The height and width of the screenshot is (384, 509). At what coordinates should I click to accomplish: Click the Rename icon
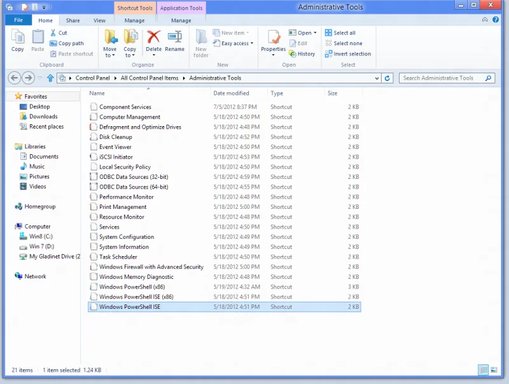pos(175,37)
